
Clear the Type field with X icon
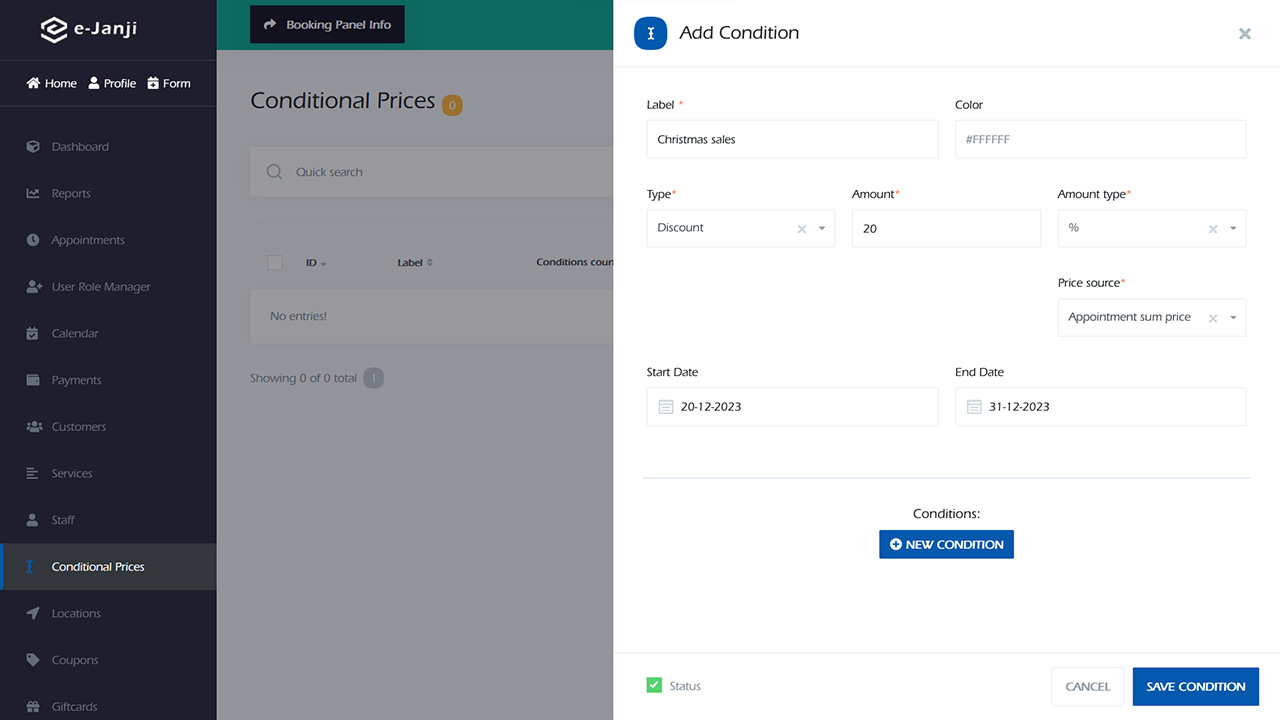pos(801,229)
